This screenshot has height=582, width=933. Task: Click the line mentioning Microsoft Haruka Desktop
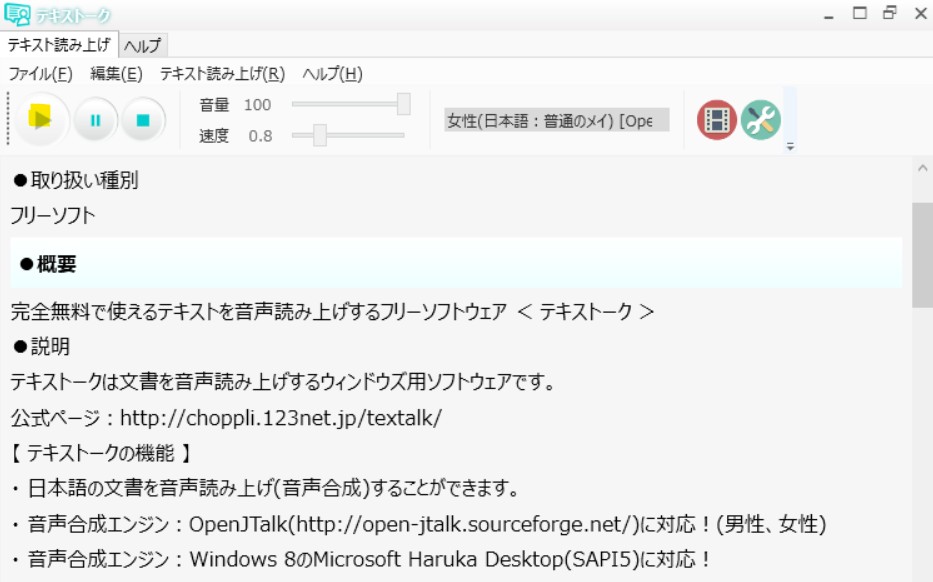tap(361, 559)
